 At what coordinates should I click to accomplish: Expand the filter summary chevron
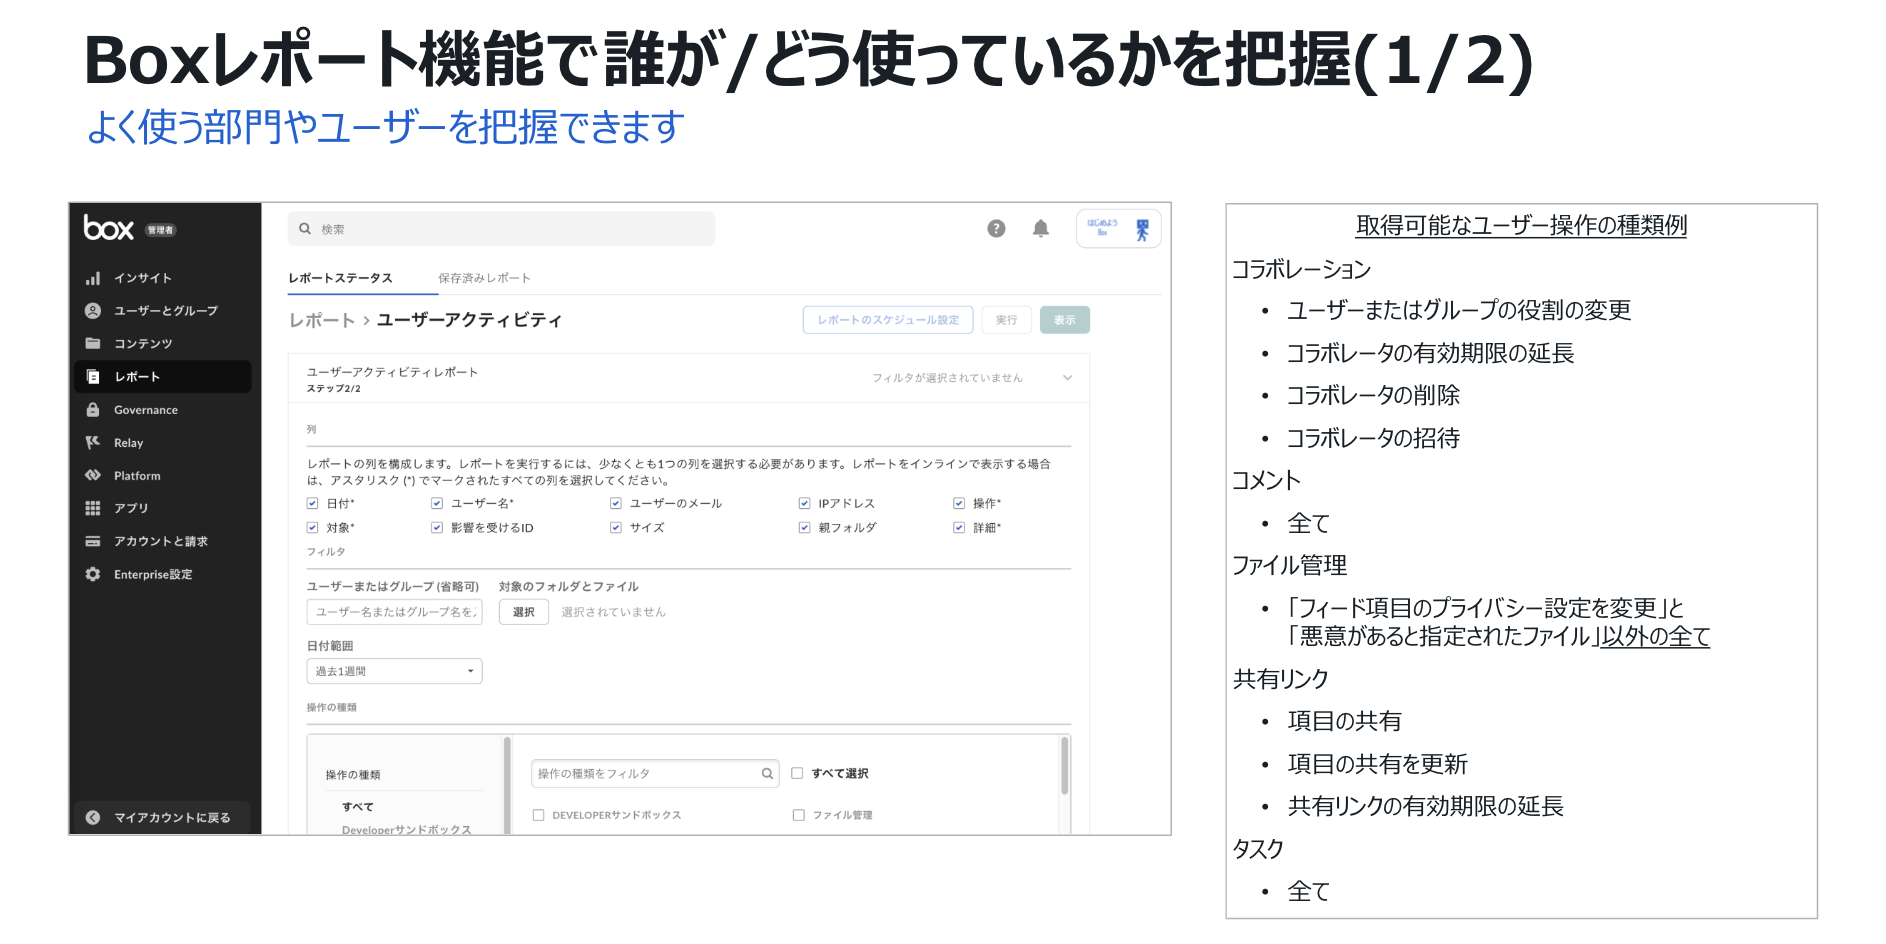coord(1067,378)
